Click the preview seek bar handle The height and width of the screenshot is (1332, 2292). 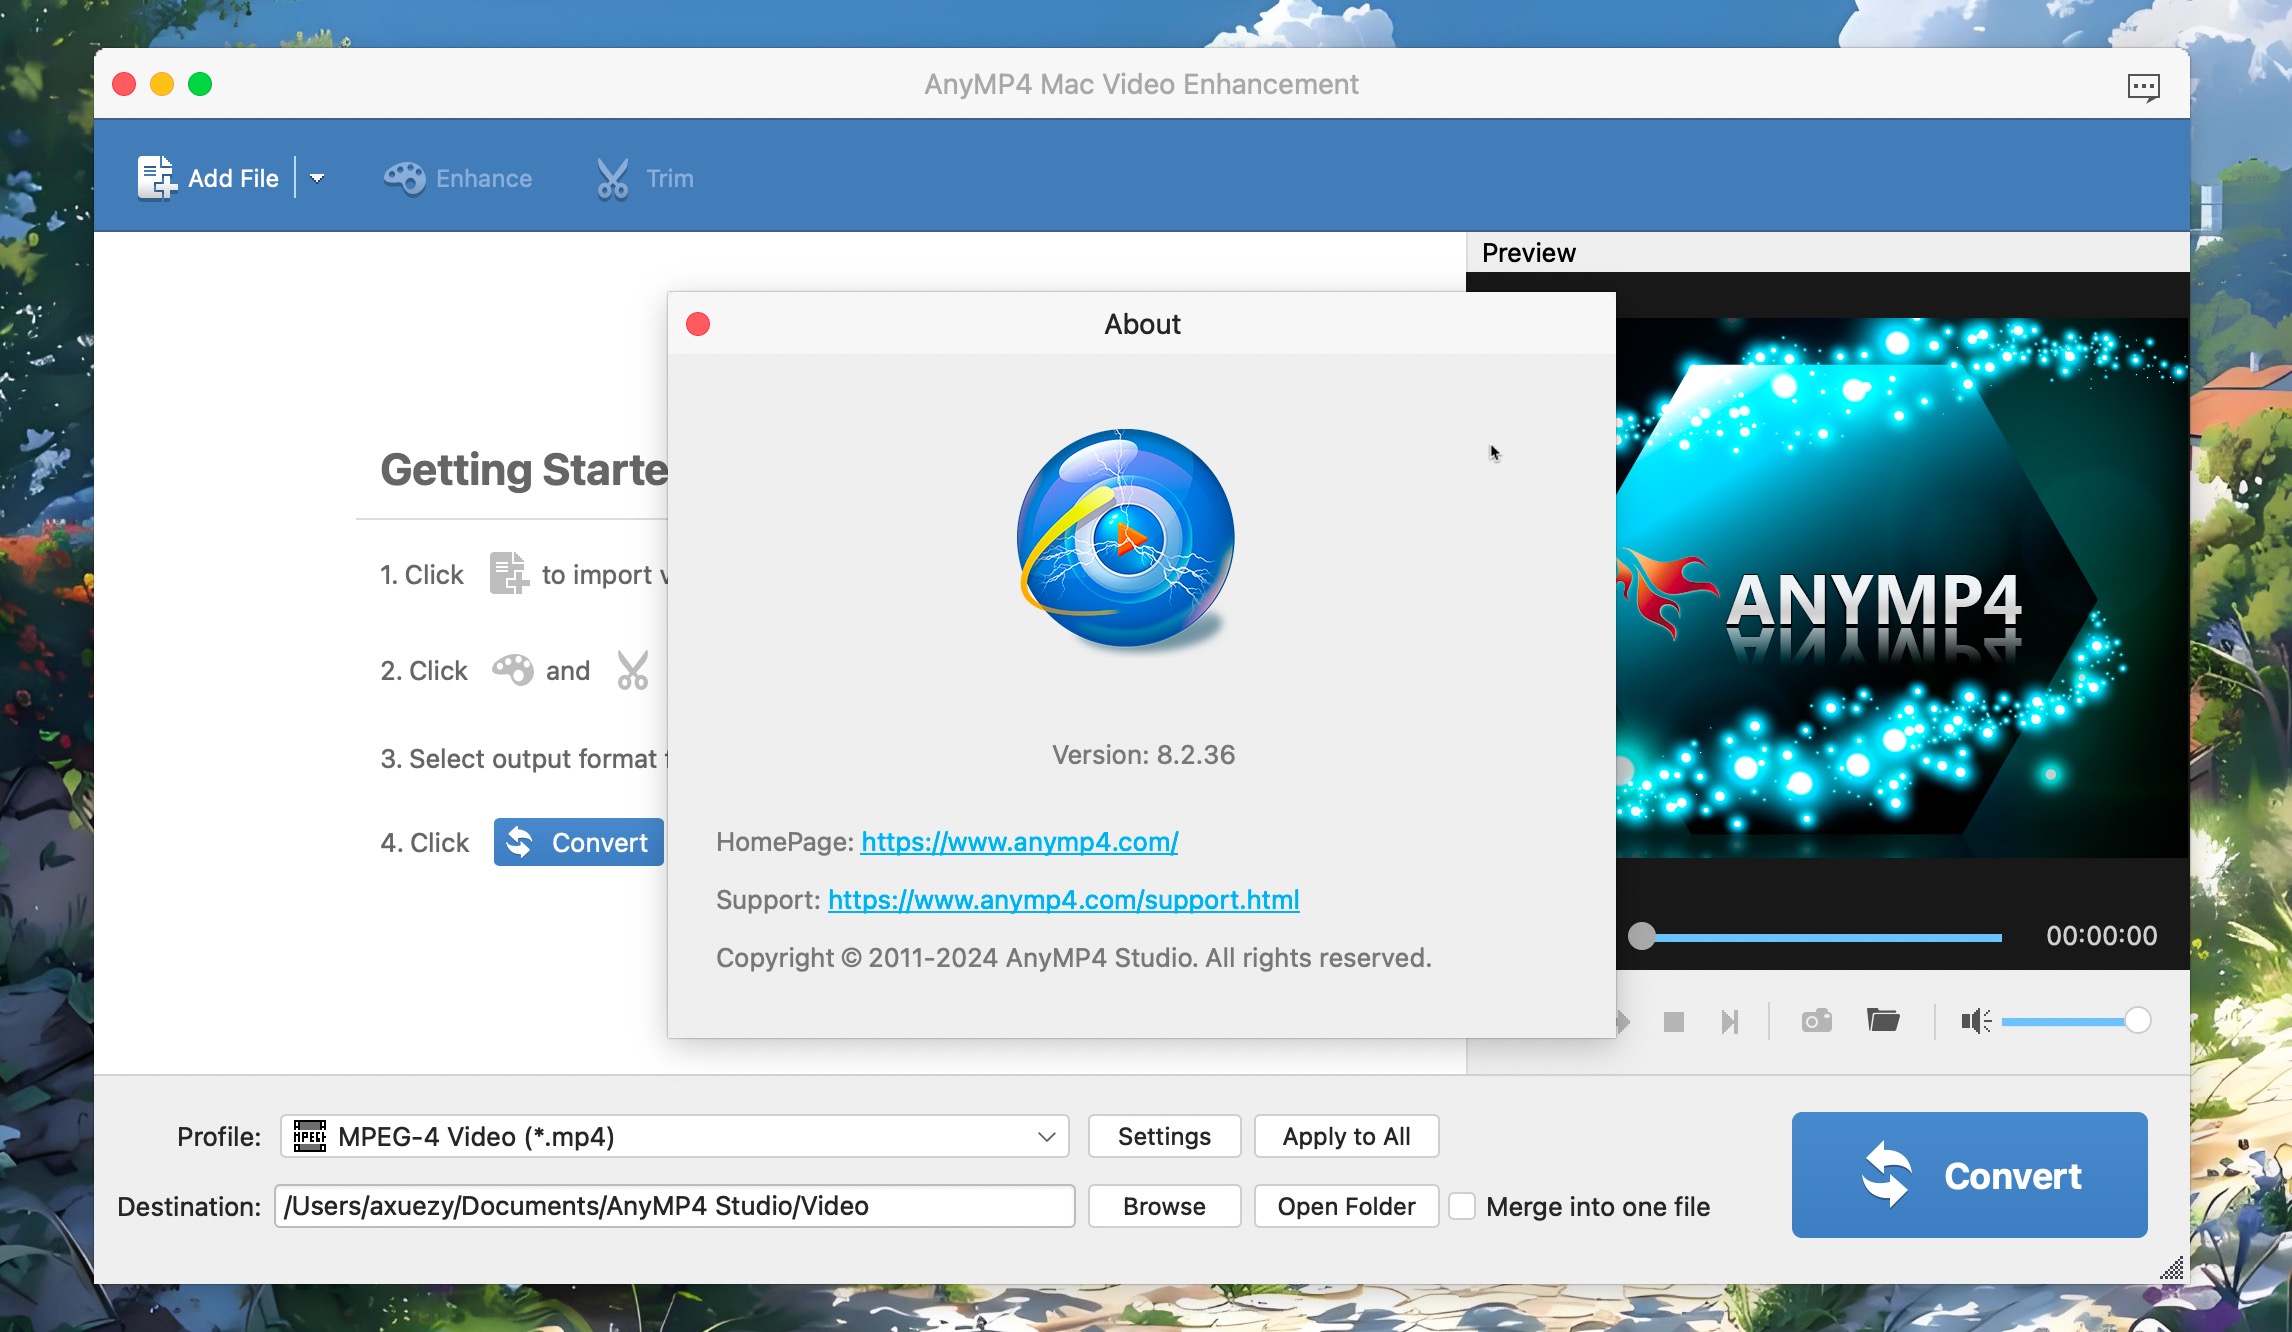pos(1641,936)
